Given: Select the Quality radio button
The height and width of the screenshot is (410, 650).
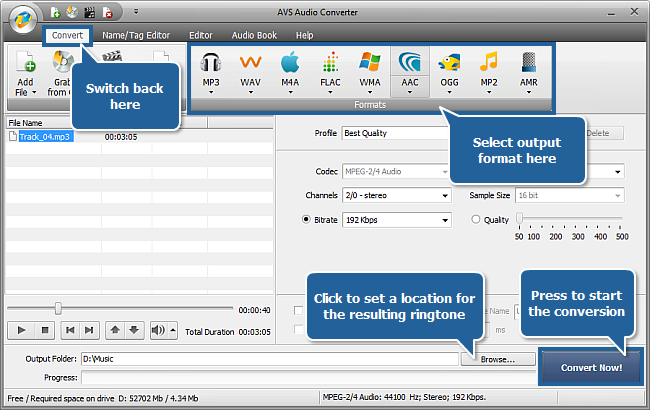Looking at the screenshot, I should (x=475, y=219).
